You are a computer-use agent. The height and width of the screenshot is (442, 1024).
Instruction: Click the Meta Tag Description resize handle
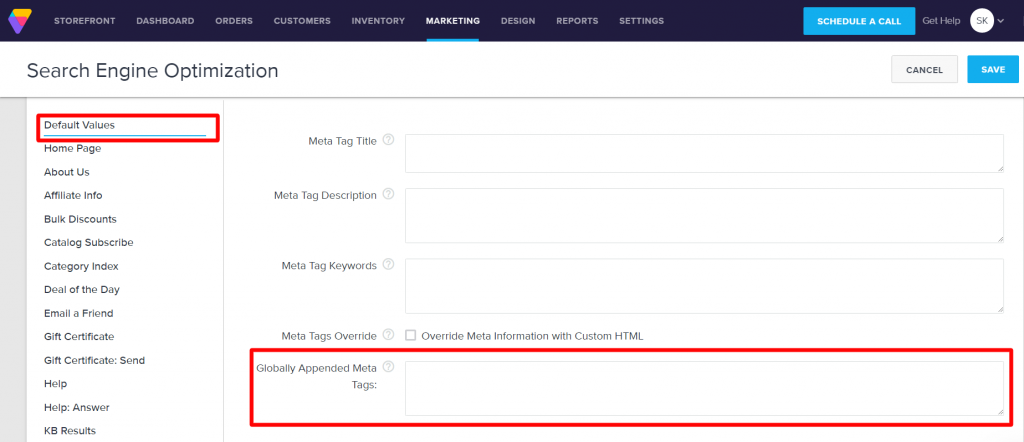click(1000, 239)
